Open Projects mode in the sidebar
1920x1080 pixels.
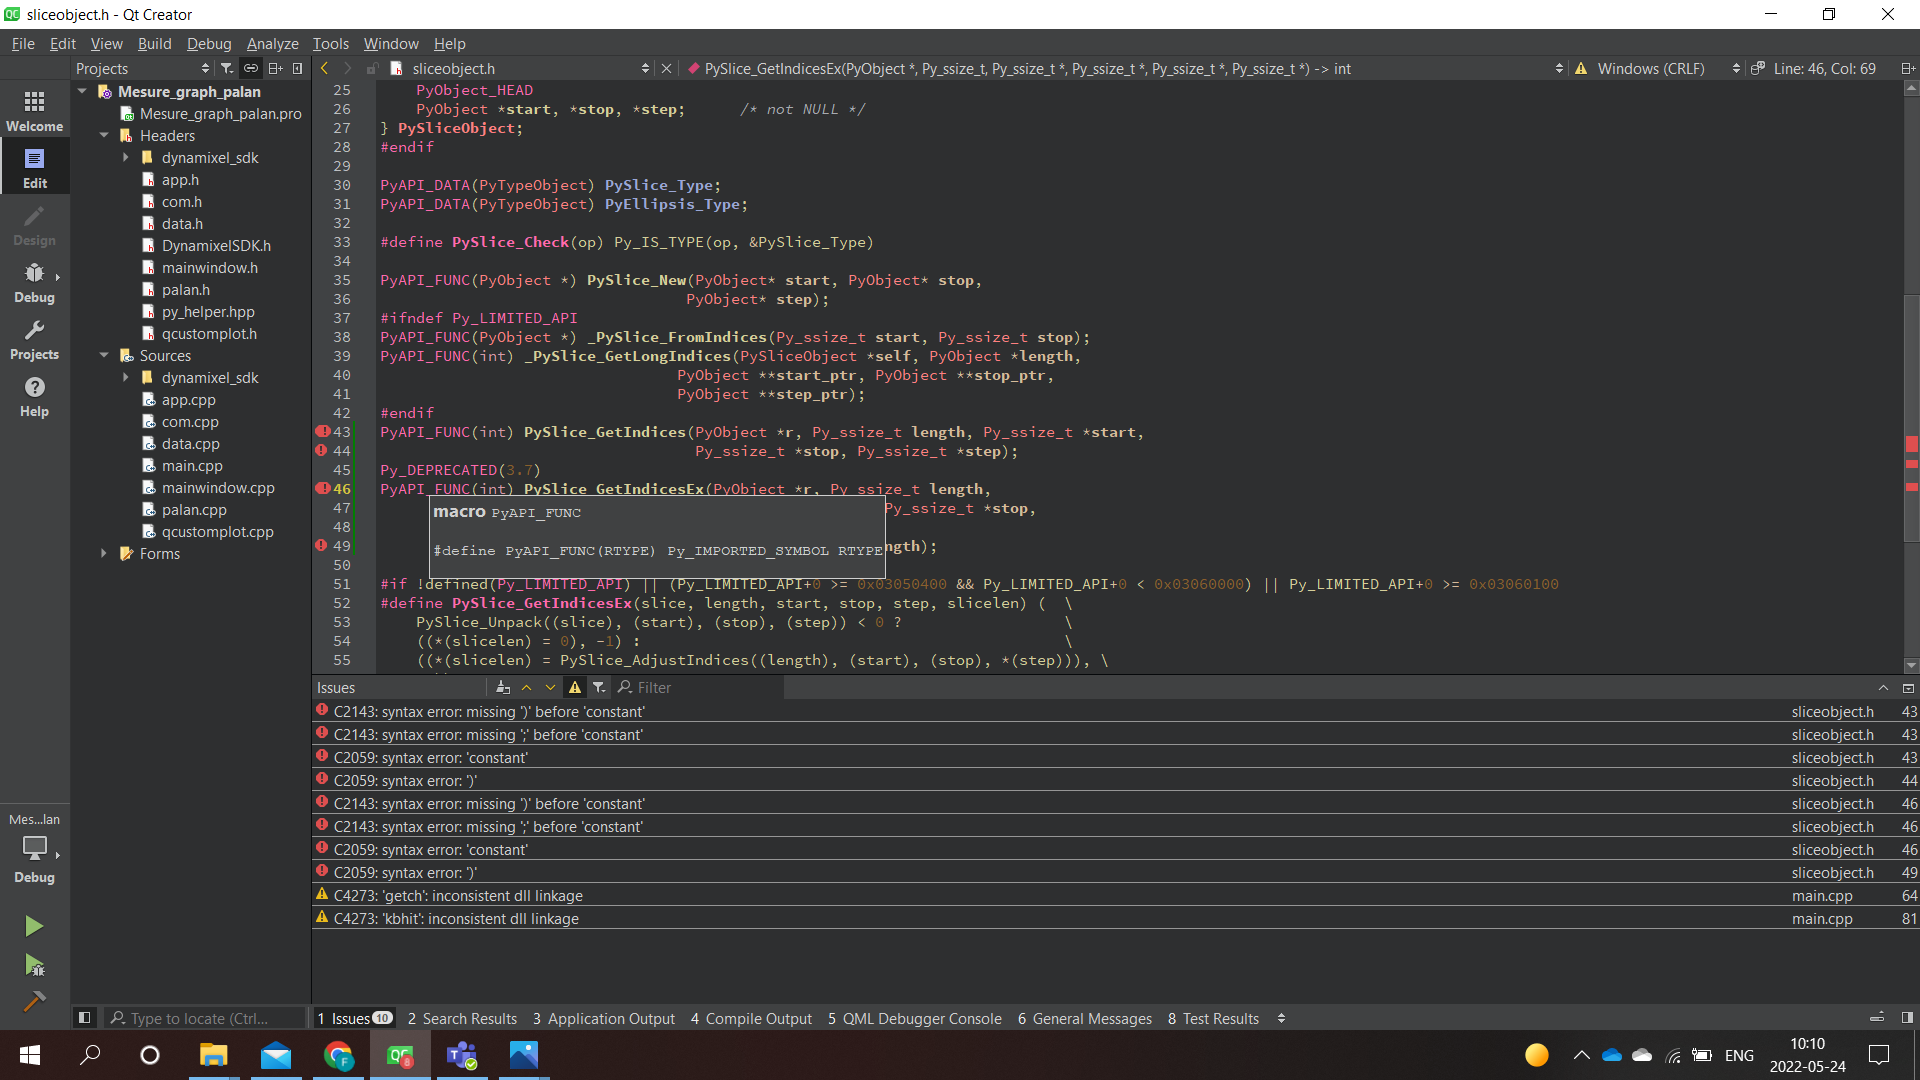point(34,339)
